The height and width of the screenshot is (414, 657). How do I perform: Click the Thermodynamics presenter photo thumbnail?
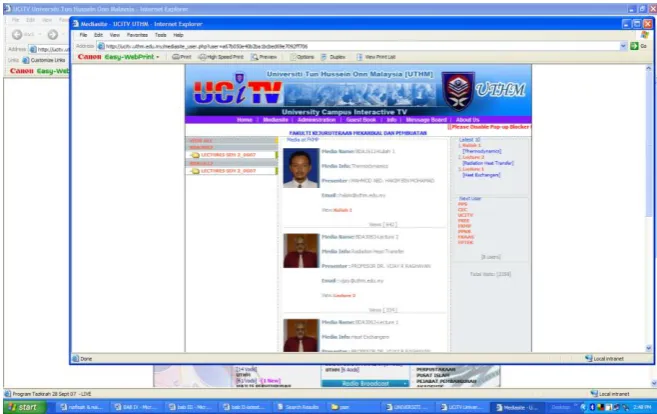click(301, 168)
